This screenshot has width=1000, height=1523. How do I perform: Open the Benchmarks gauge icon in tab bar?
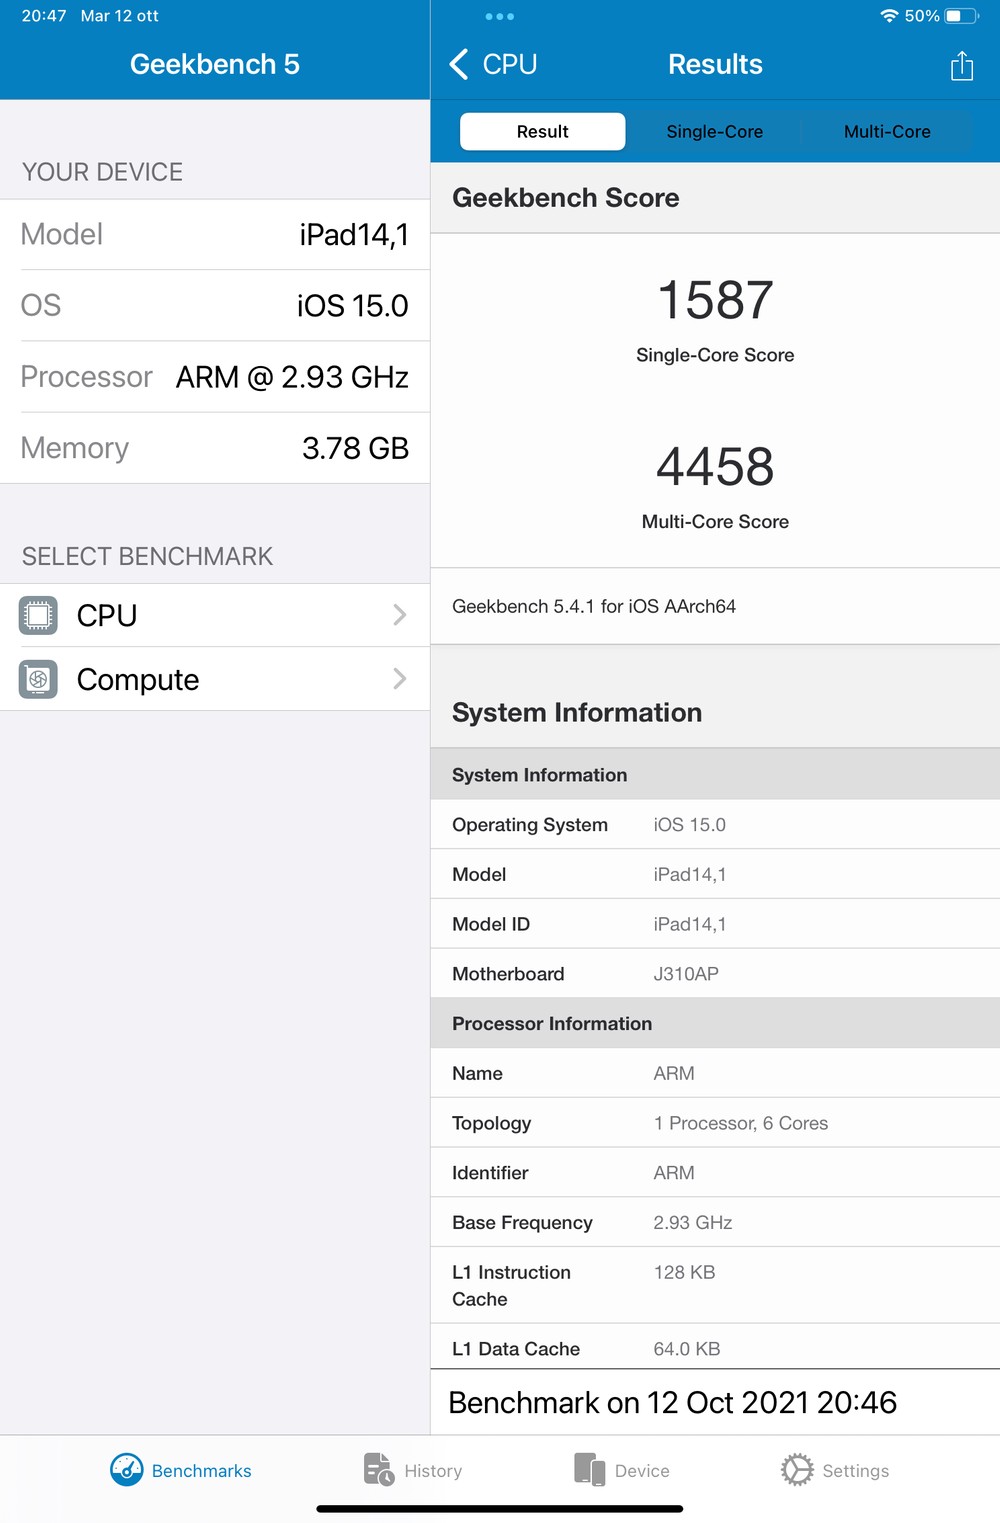click(127, 1469)
